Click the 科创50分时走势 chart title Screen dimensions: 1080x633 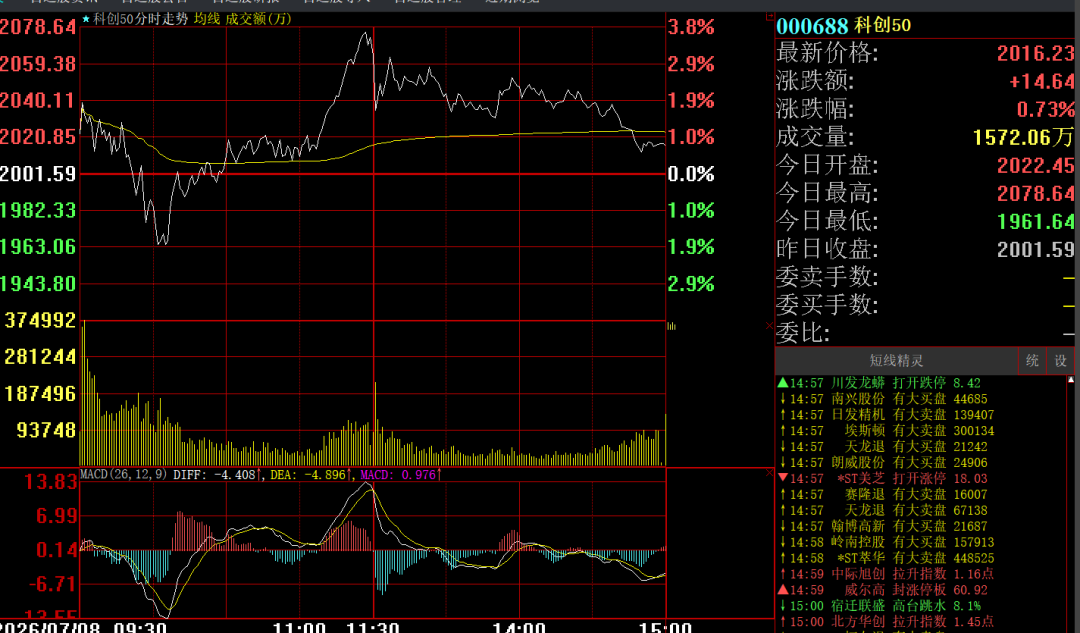click(x=141, y=19)
